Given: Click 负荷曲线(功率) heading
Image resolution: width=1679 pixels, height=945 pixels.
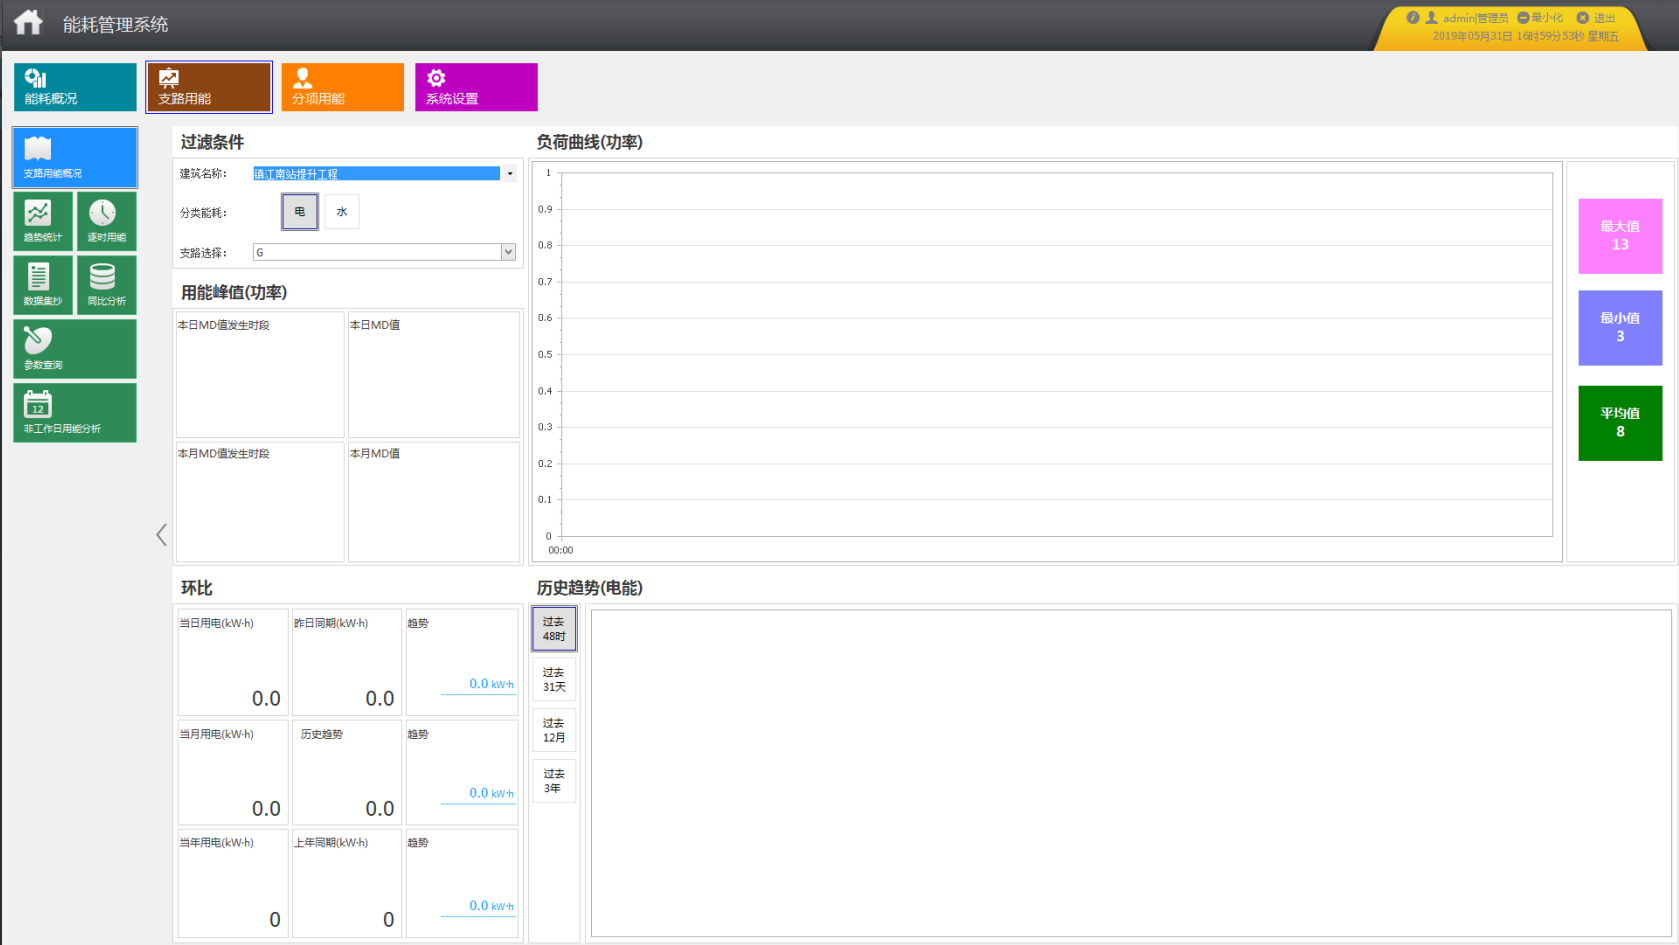Looking at the screenshot, I should pos(590,142).
